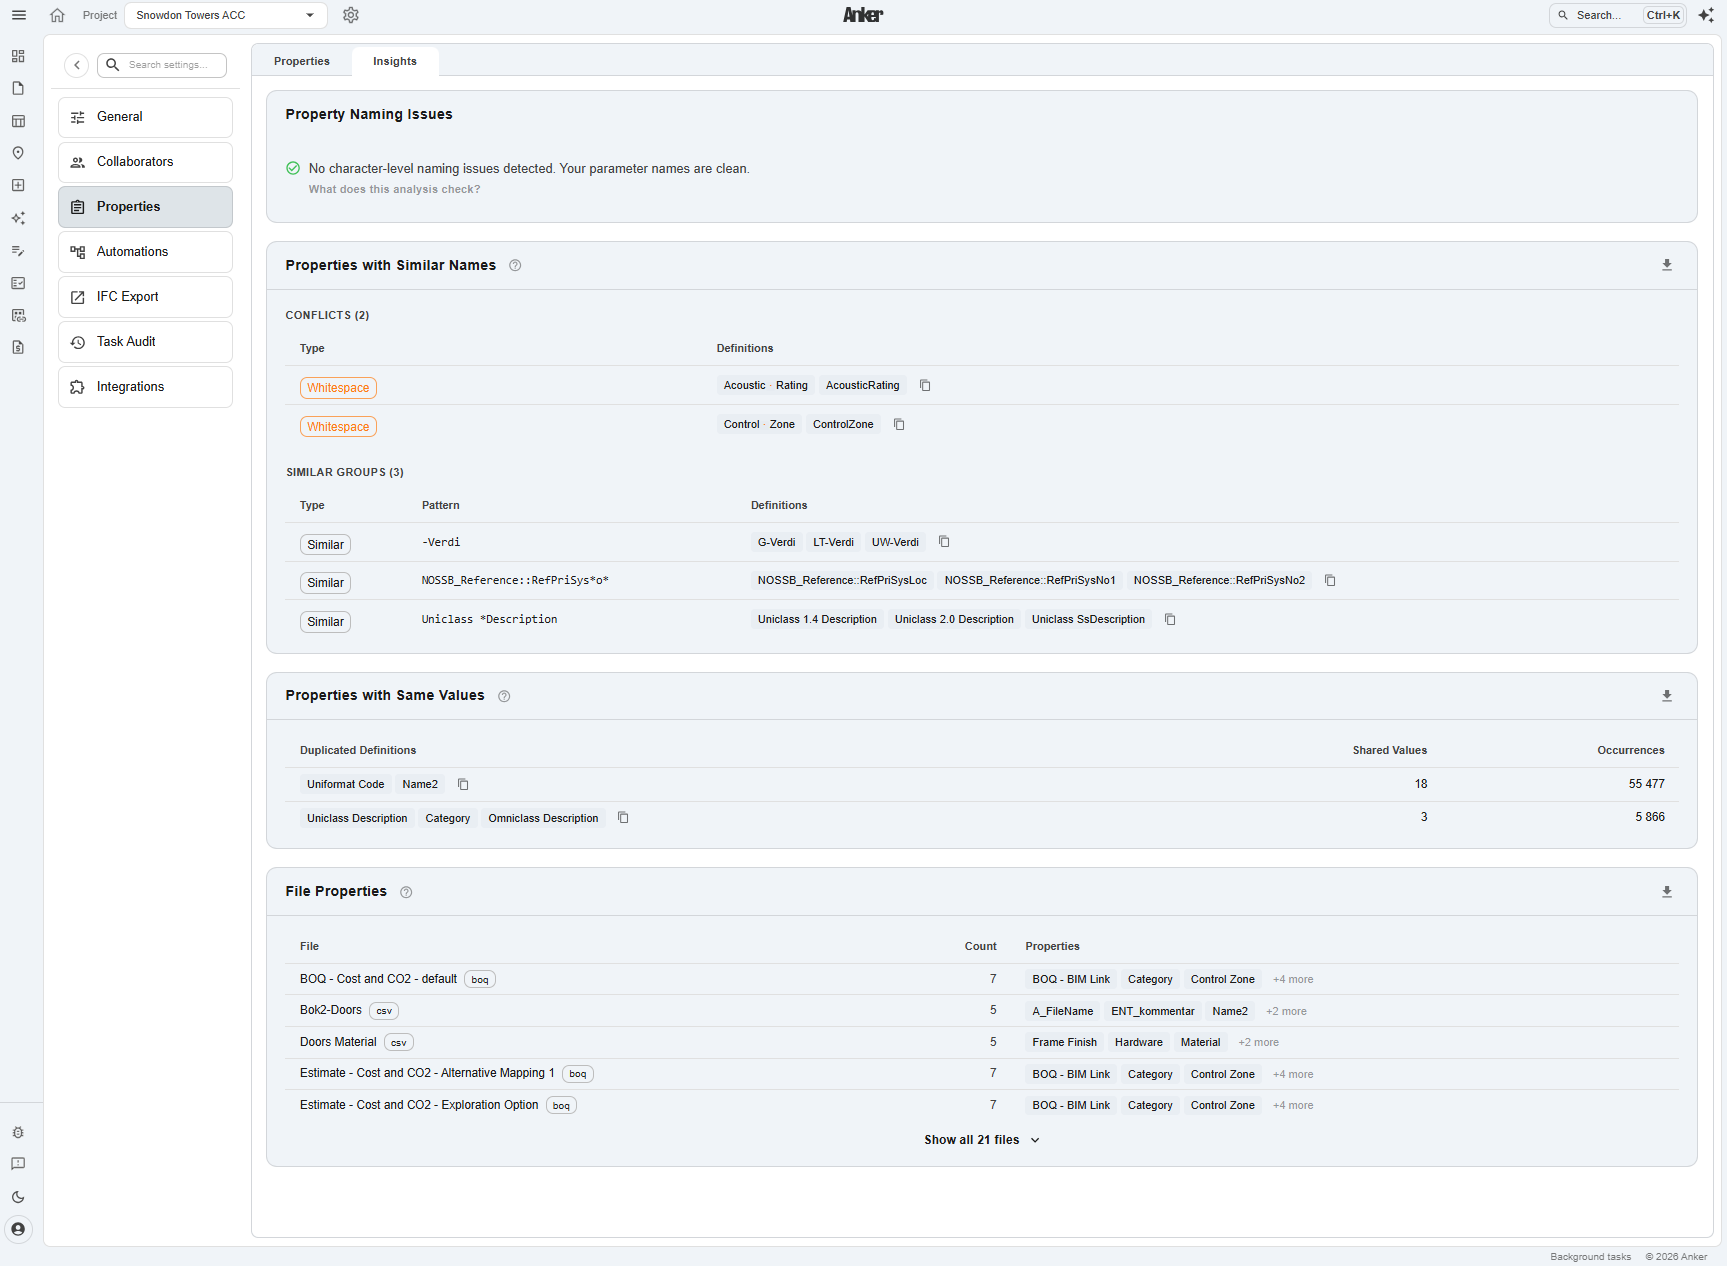Open the location pin icon in left rail
Viewport: 1727px width, 1266px height.
[x=18, y=153]
